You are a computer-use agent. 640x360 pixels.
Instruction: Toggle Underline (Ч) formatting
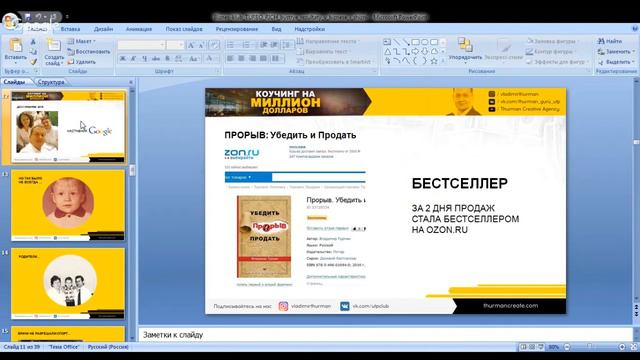point(144,59)
